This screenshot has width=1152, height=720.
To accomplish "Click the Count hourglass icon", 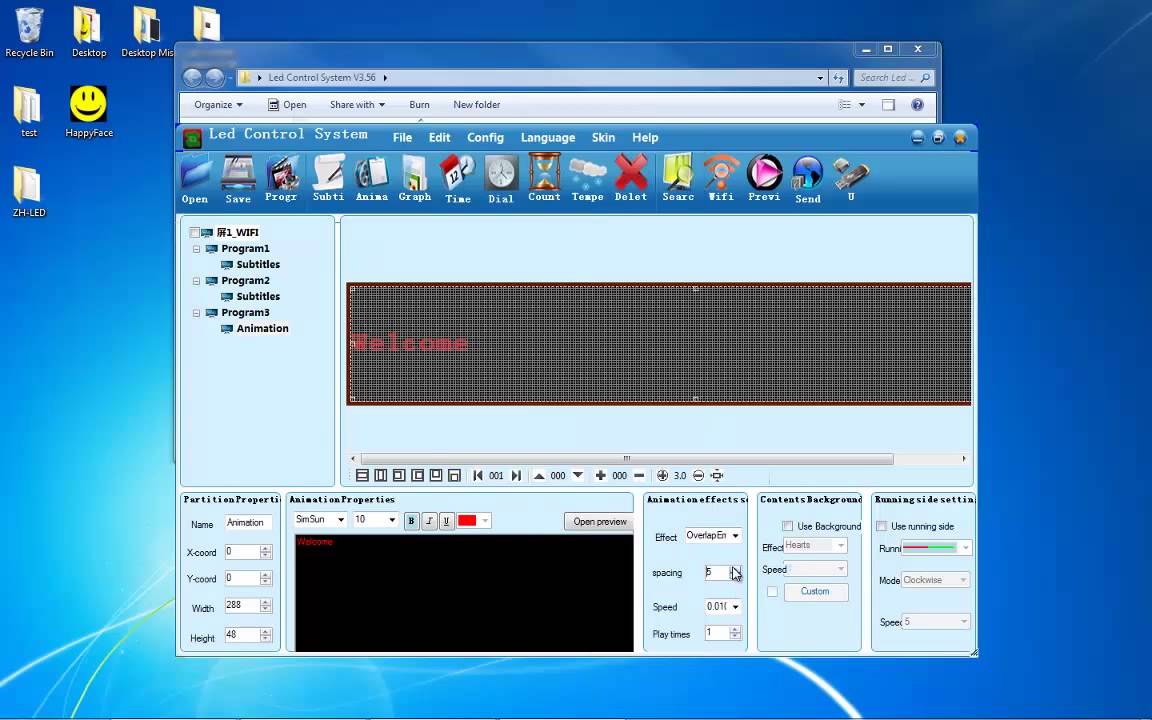I will pyautogui.click(x=544, y=179).
